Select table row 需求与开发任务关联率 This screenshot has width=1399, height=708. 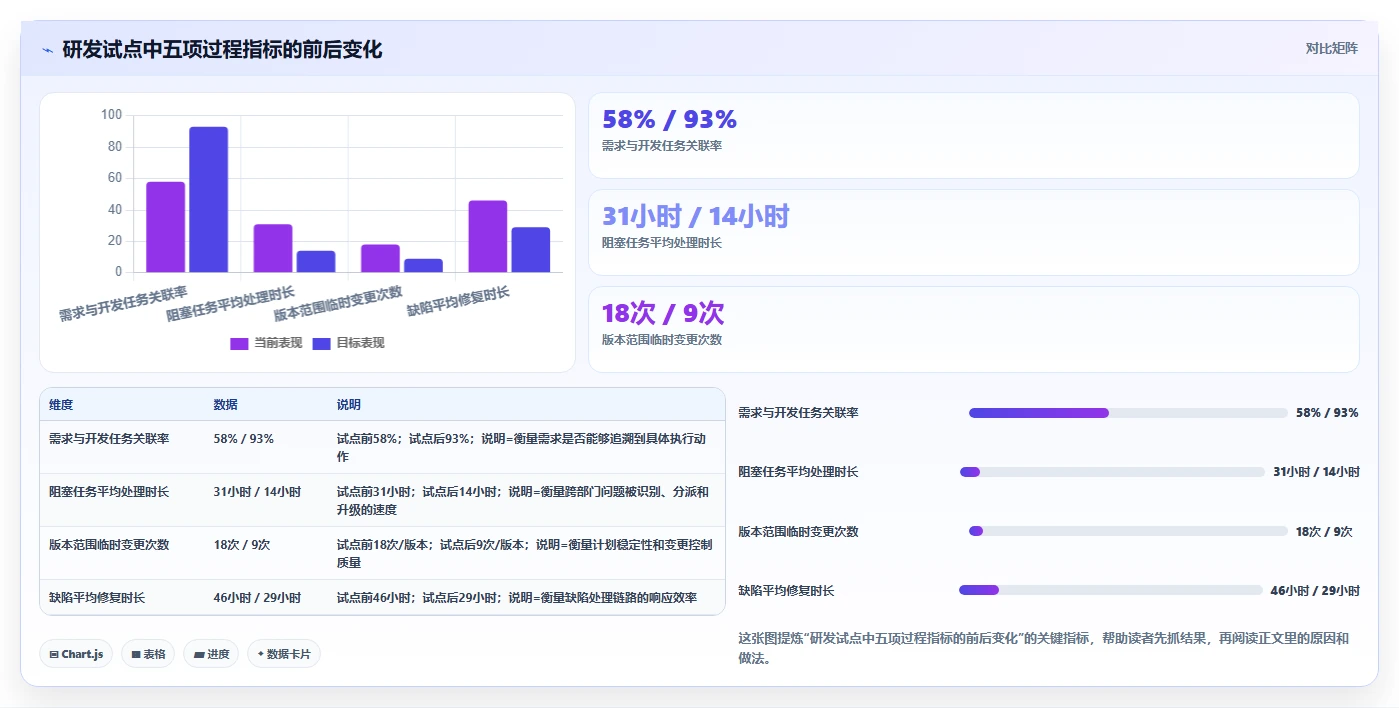pyautogui.click(x=382, y=447)
